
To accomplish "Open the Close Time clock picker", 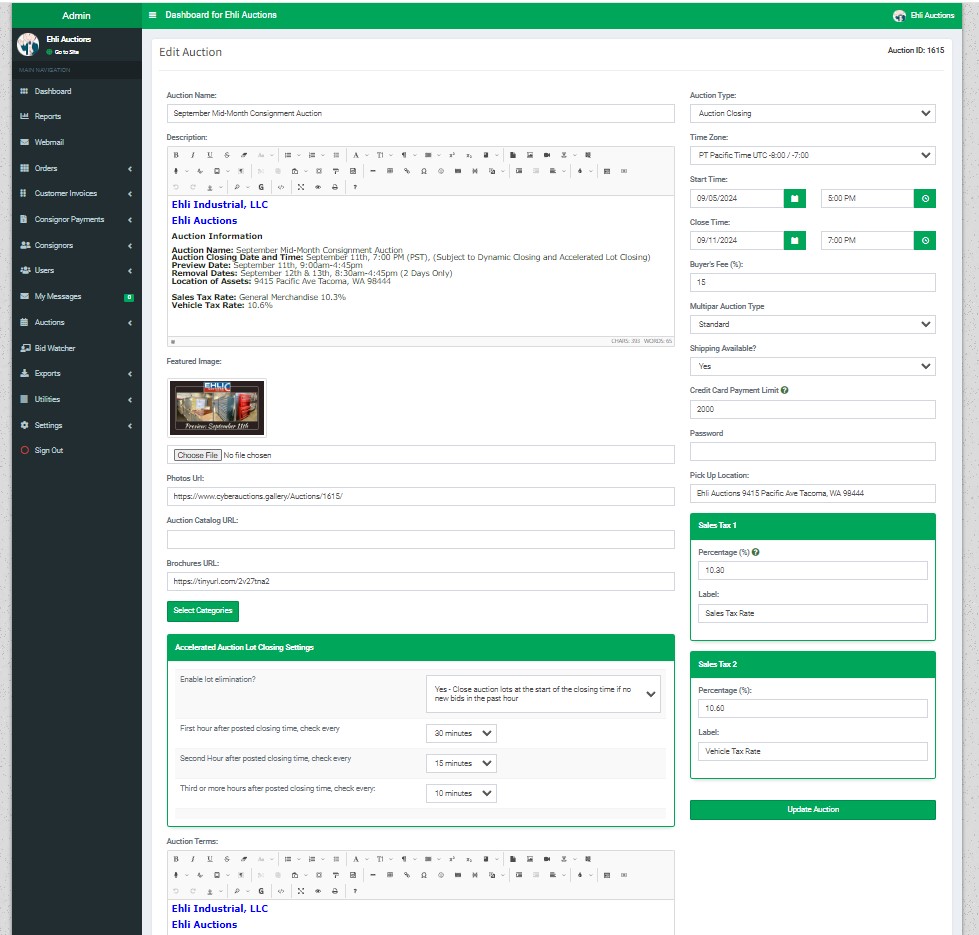I will coord(925,240).
